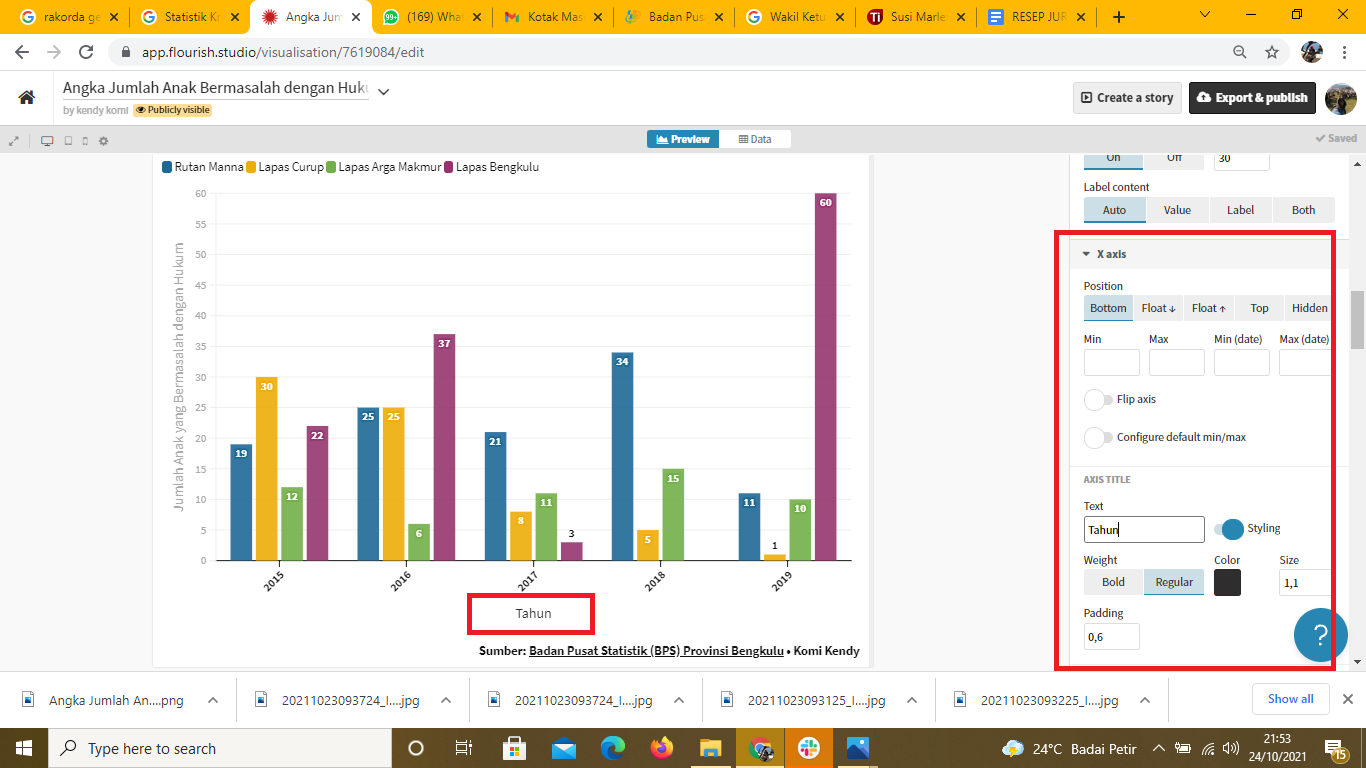Turn off axis title Styling toggle
Image resolution: width=1366 pixels, height=768 pixels.
point(1229,529)
